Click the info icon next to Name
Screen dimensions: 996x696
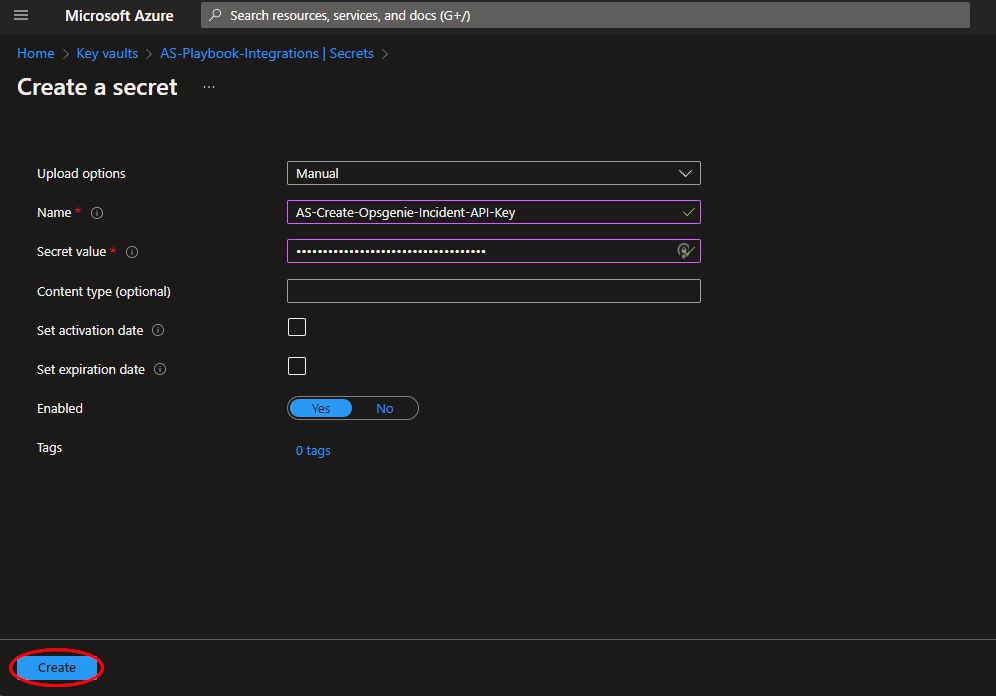coord(97,213)
